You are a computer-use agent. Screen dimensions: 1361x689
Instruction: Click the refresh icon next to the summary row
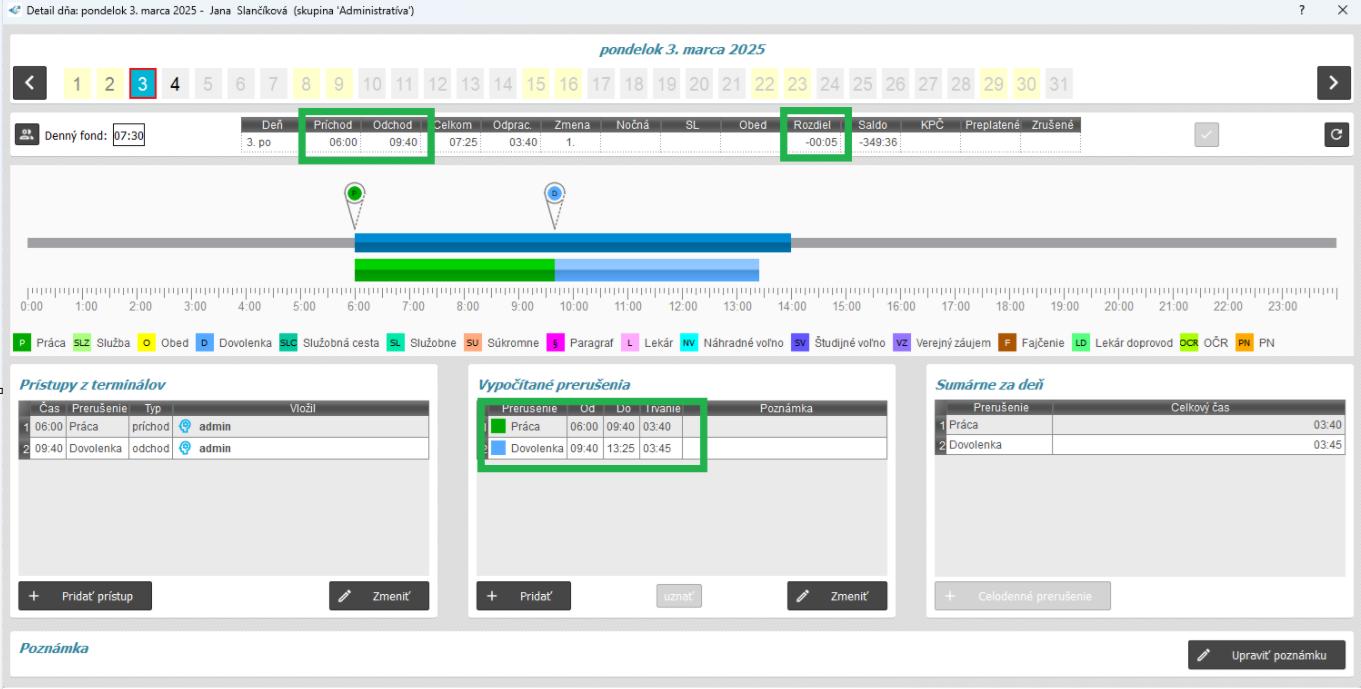[1333, 135]
